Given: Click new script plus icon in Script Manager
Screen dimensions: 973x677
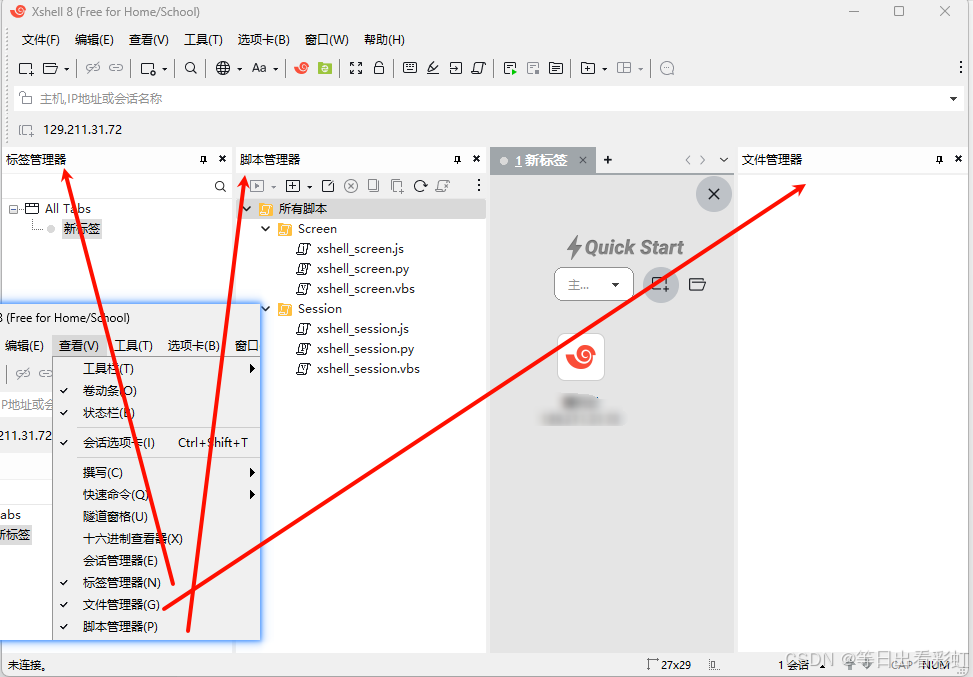Looking at the screenshot, I should click(x=293, y=186).
